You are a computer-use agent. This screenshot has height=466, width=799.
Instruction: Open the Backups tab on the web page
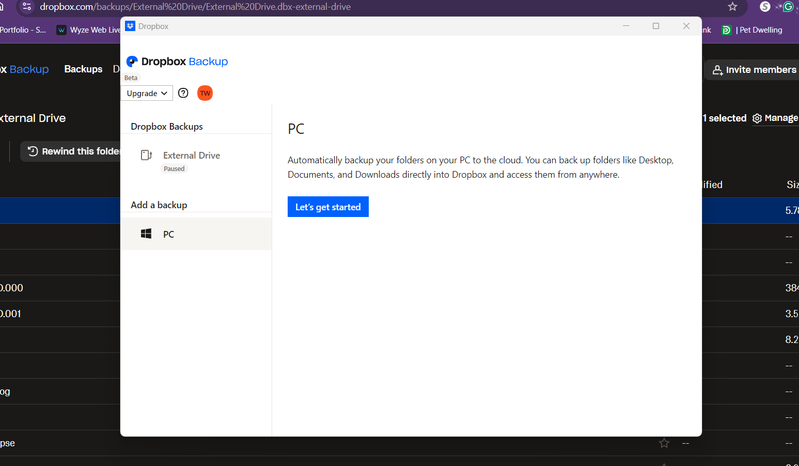coord(83,69)
